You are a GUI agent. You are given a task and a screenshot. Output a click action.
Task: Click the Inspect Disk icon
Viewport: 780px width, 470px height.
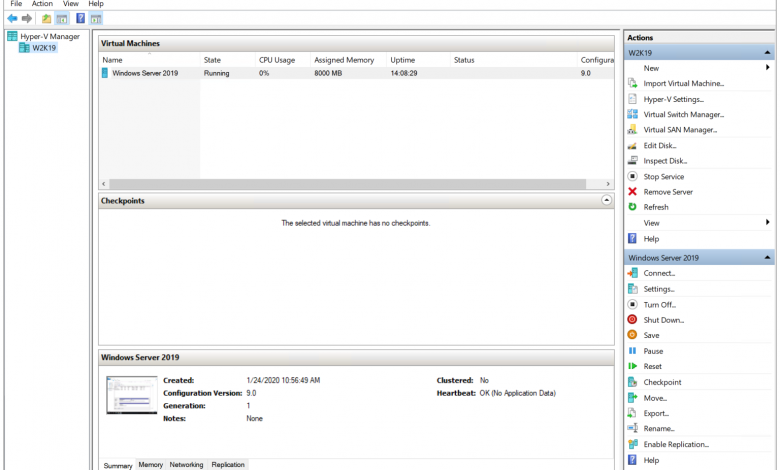pyautogui.click(x=632, y=161)
